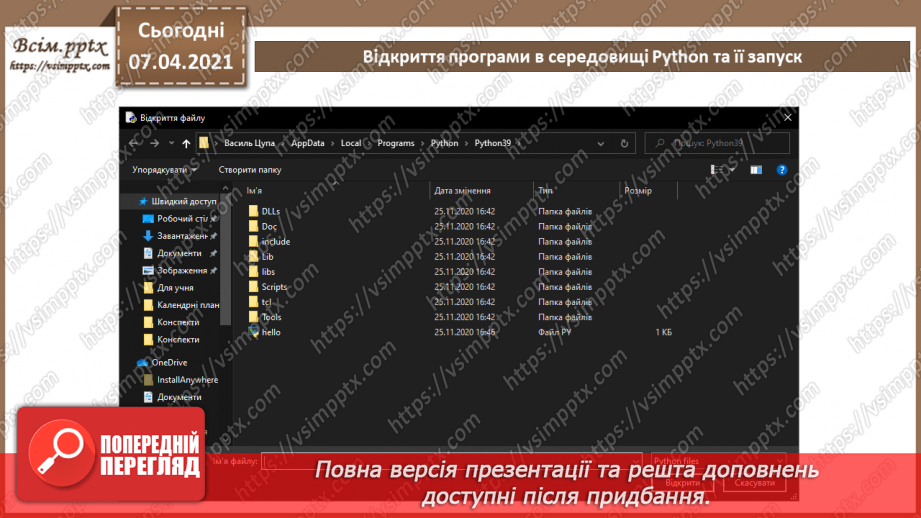Screen dimensions: 921x518
Task: Click Василь Цупа in address path
Action: 249,143
